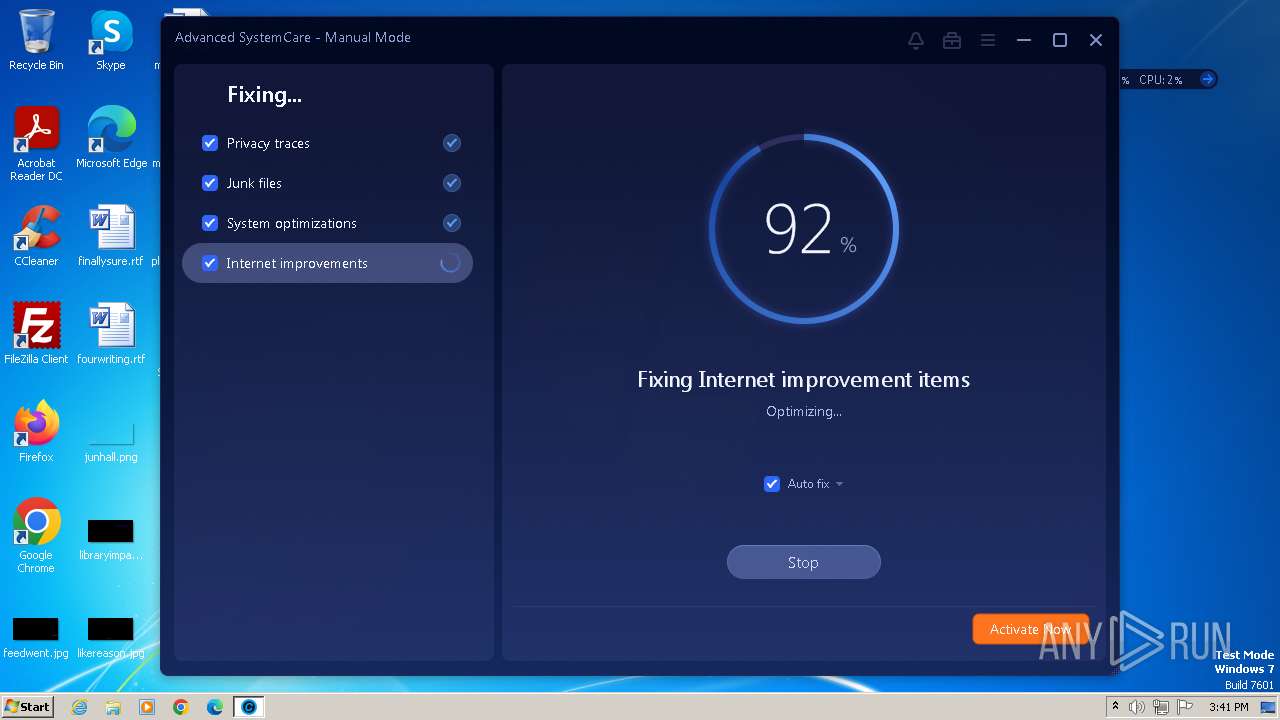Open the toolbox briefcase icon
Image resolution: width=1280 pixels, height=720 pixels.
pyautogui.click(x=951, y=40)
